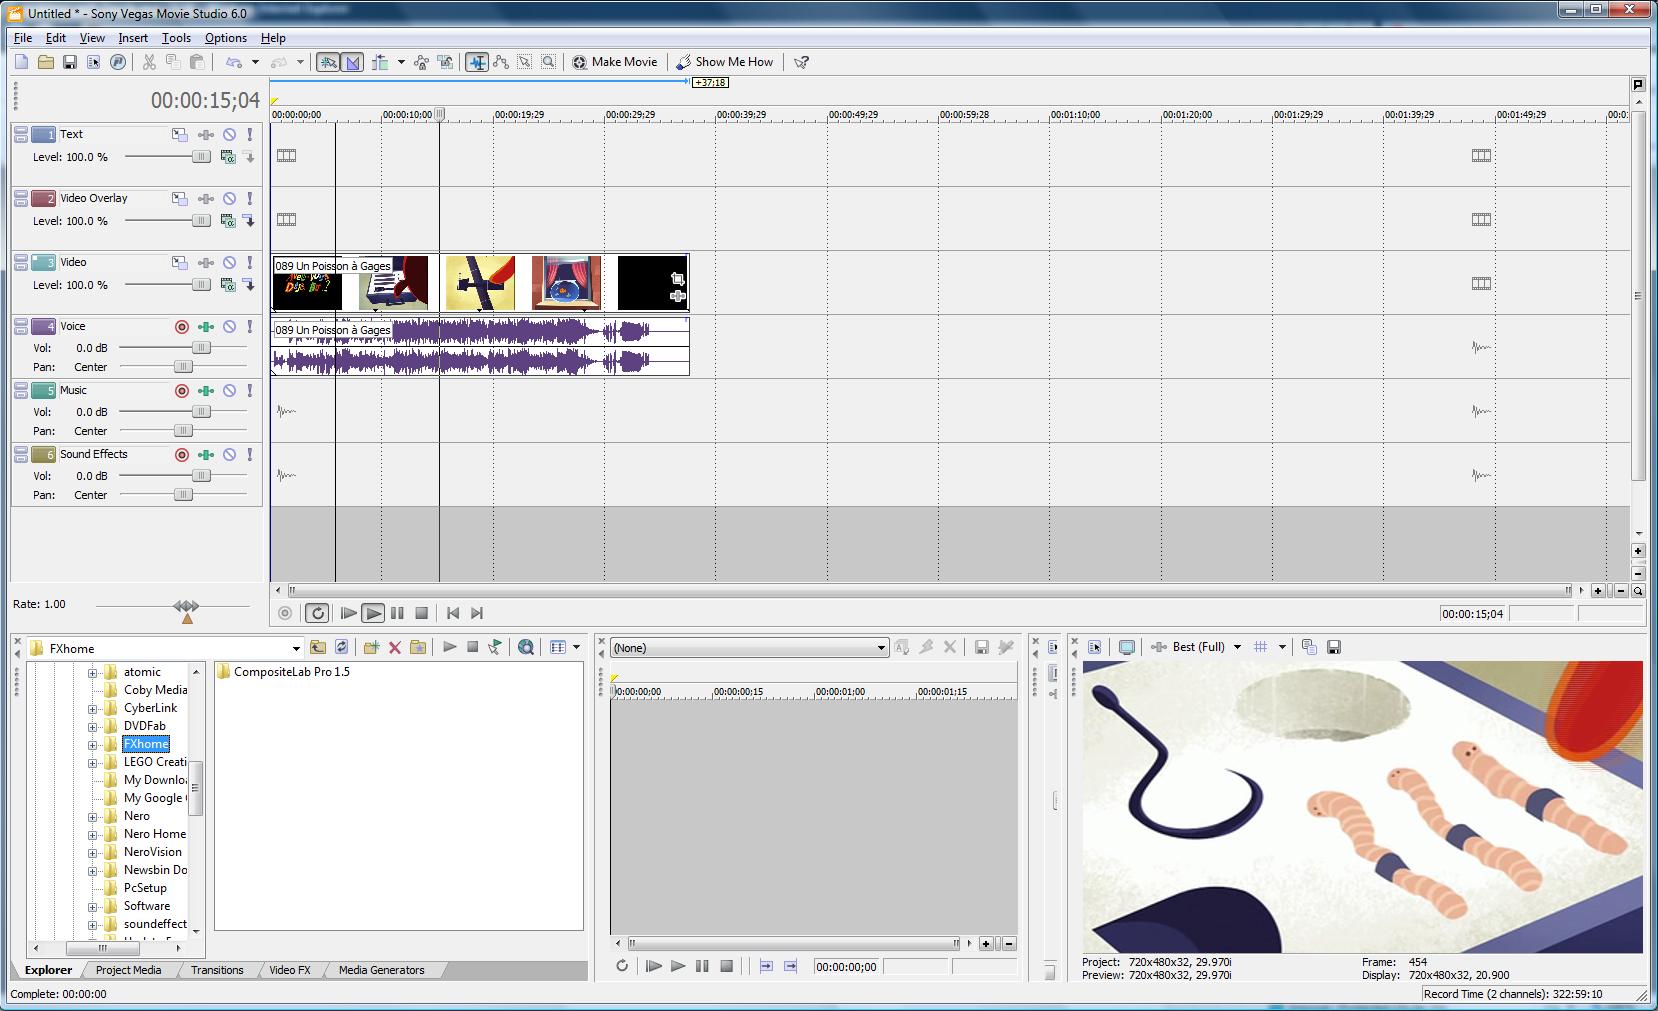This screenshot has width=1658, height=1011.
Task: Open the Tools menu
Action: click(176, 38)
